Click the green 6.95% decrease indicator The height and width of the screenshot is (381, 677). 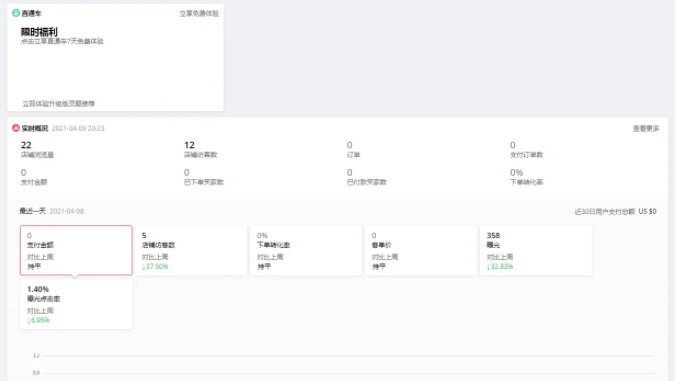click(x=38, y=320)
